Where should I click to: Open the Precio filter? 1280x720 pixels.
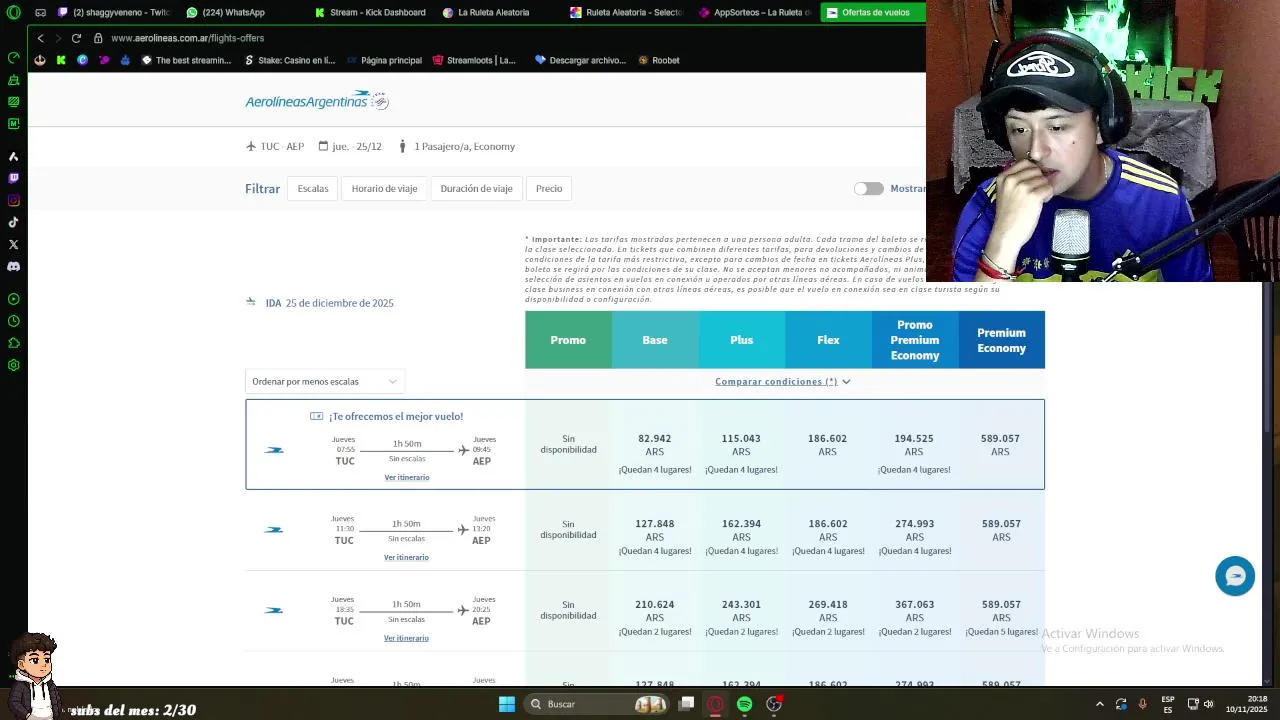tap(549, 188)
